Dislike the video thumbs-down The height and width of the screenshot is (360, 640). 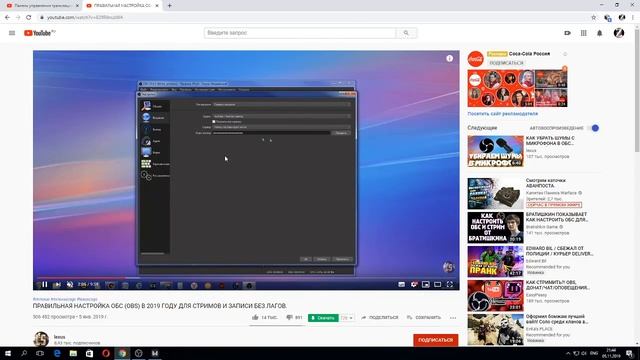pos(289,317)
